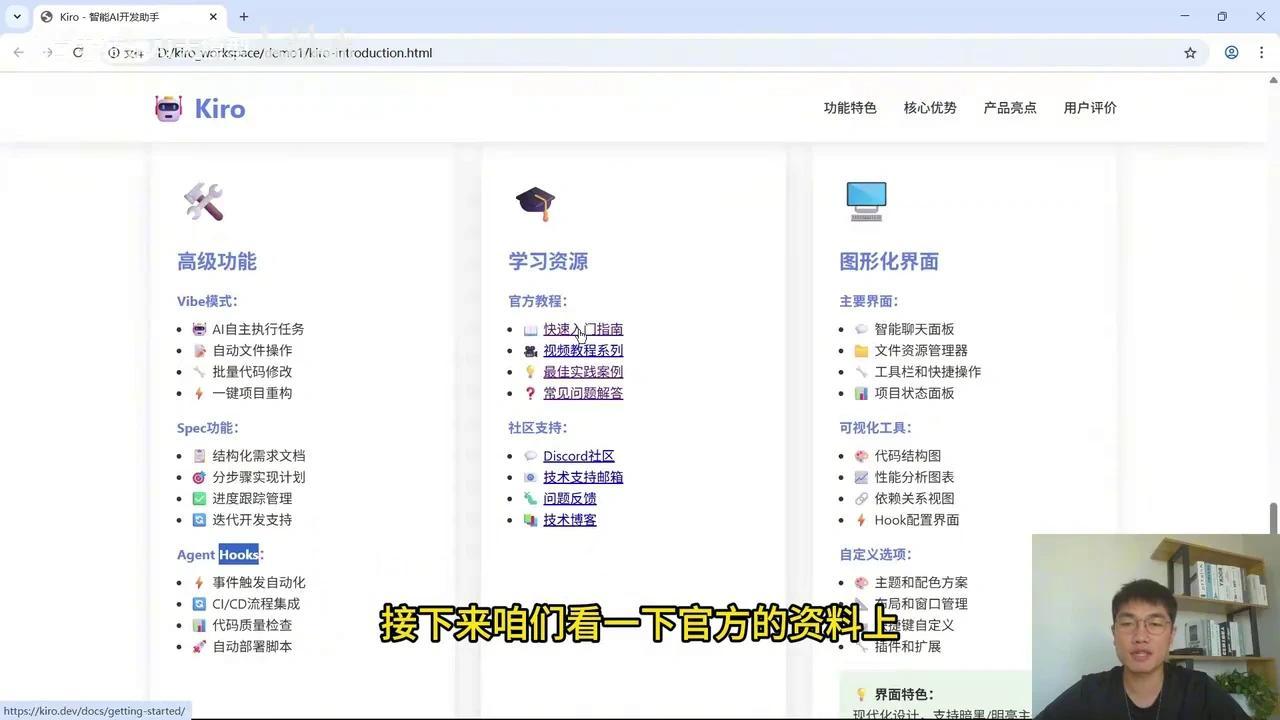Click the 迭代开发支持 list item
The image size is (1280, 720).
[252, 520]
